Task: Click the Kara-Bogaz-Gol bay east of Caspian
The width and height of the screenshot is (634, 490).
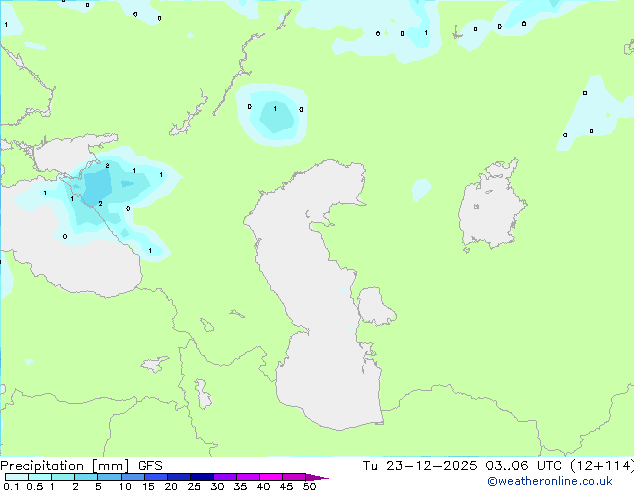Action: tap(375, 306)
